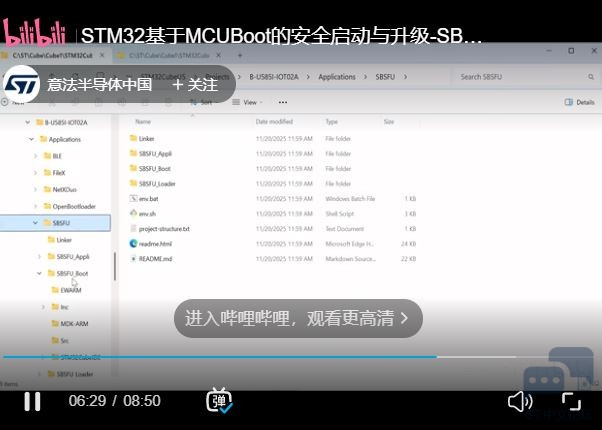This screenshot has width=602, height=430.
Task: Click the folder icon of SBSFU_Loader row
Action: (x=133, y=183)
